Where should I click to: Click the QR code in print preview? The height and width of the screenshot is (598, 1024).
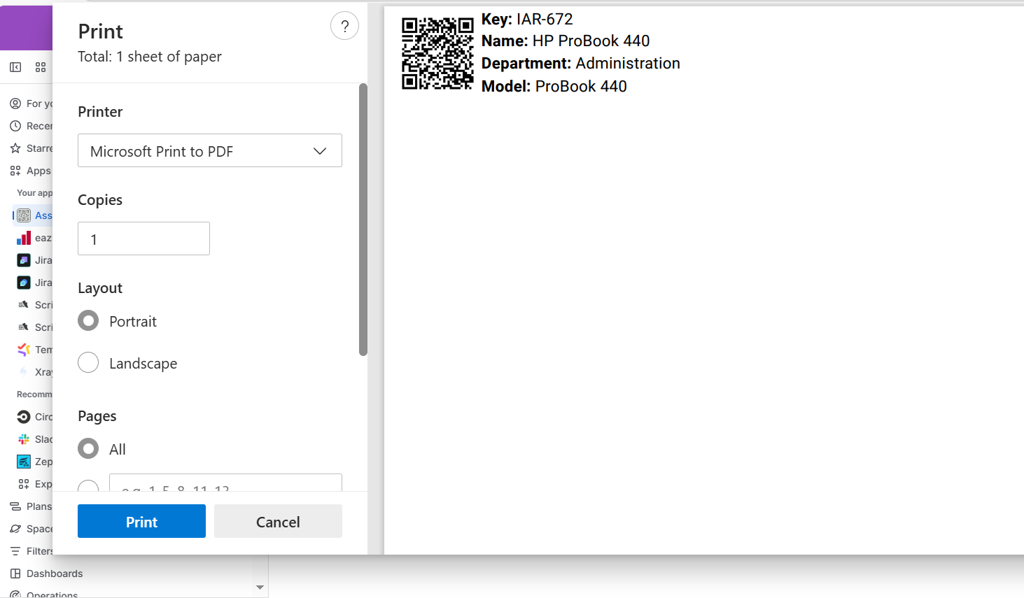438,54
